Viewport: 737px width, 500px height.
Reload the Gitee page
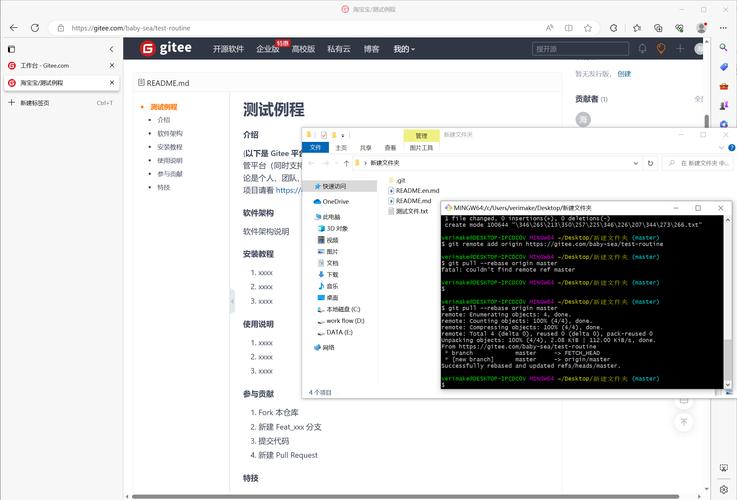click(x=35, y=28)
